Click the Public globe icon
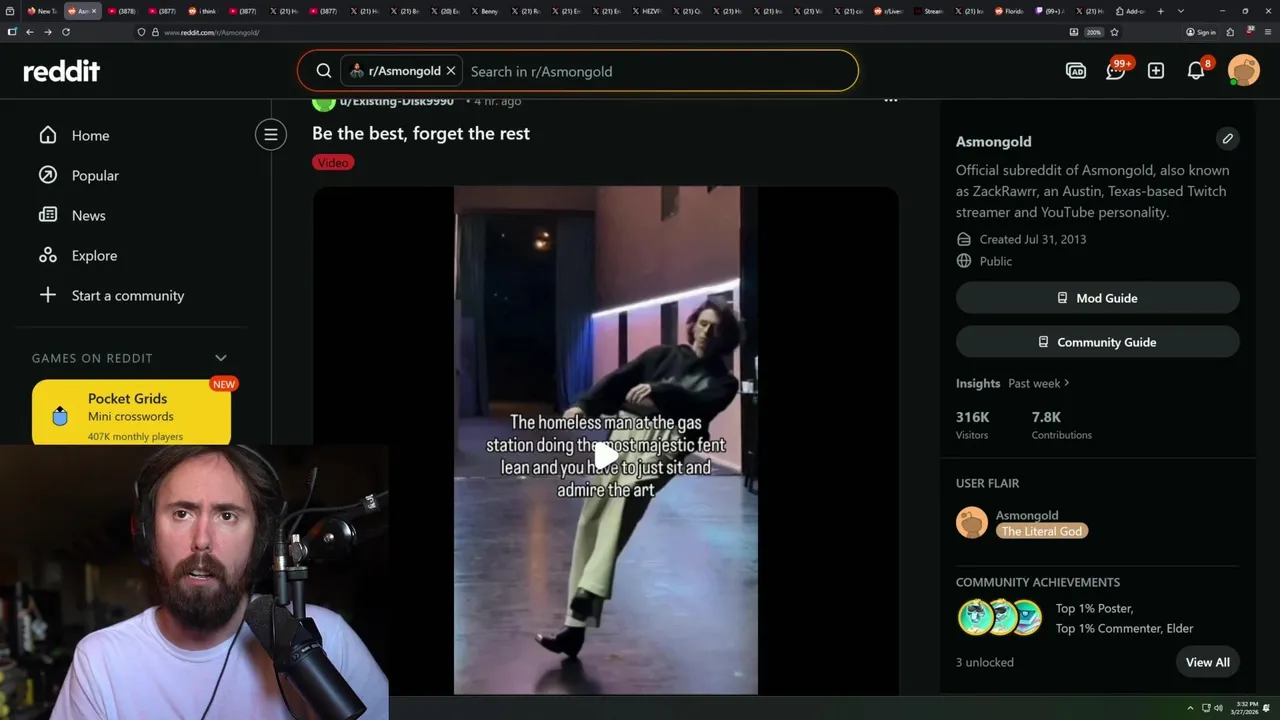This screenshot has width=1280, height=720. click(x=964, y=261)
